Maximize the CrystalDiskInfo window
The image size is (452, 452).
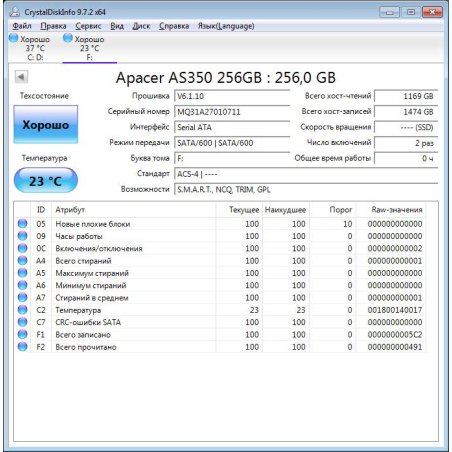point(411,12)
